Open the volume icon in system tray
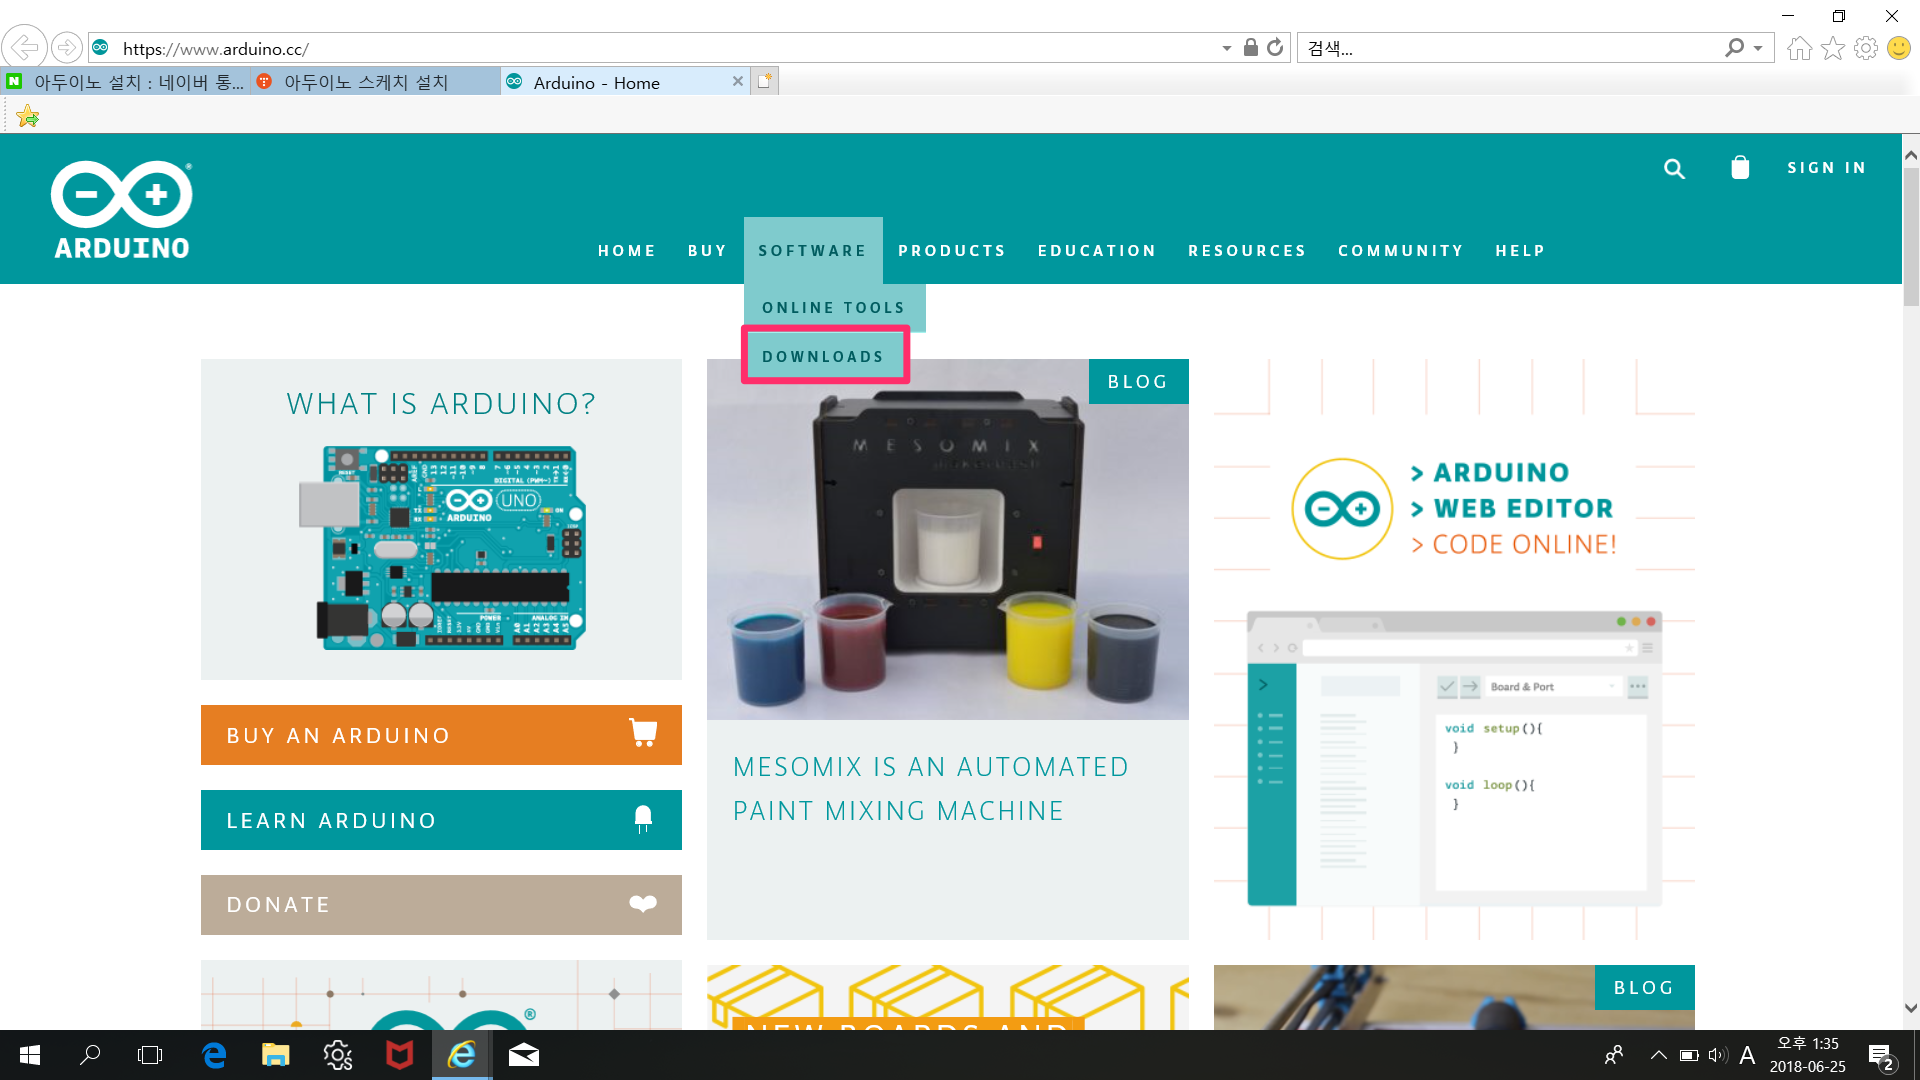This screenshot has width=1920, height=1080. point(1717,1055)
